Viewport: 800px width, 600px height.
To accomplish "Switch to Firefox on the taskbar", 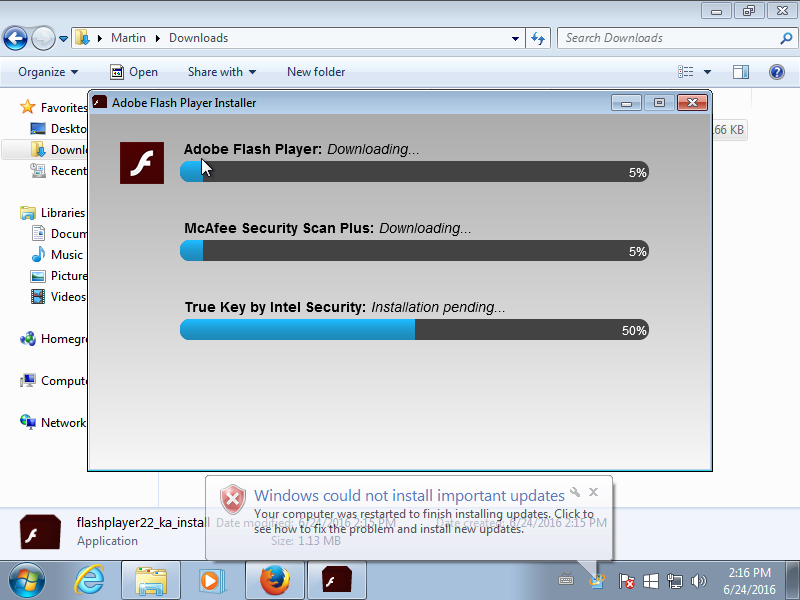I will click(274, 581).
